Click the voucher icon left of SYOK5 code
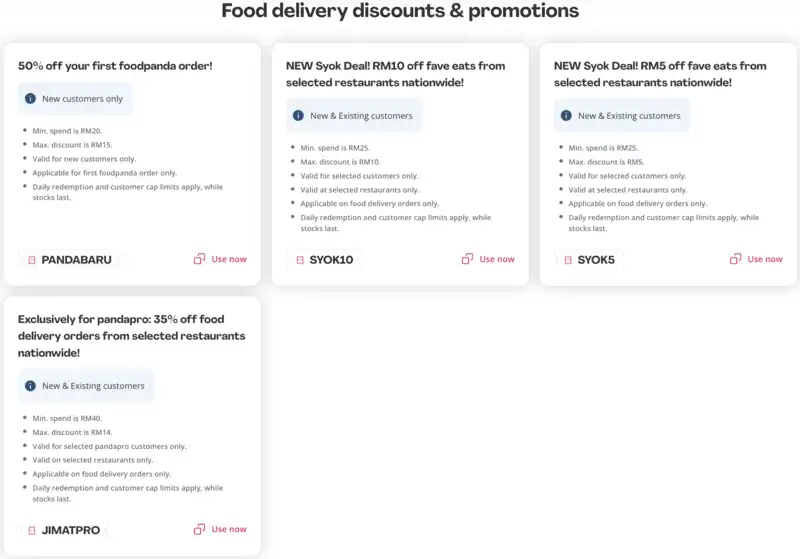 pos(568,260)
